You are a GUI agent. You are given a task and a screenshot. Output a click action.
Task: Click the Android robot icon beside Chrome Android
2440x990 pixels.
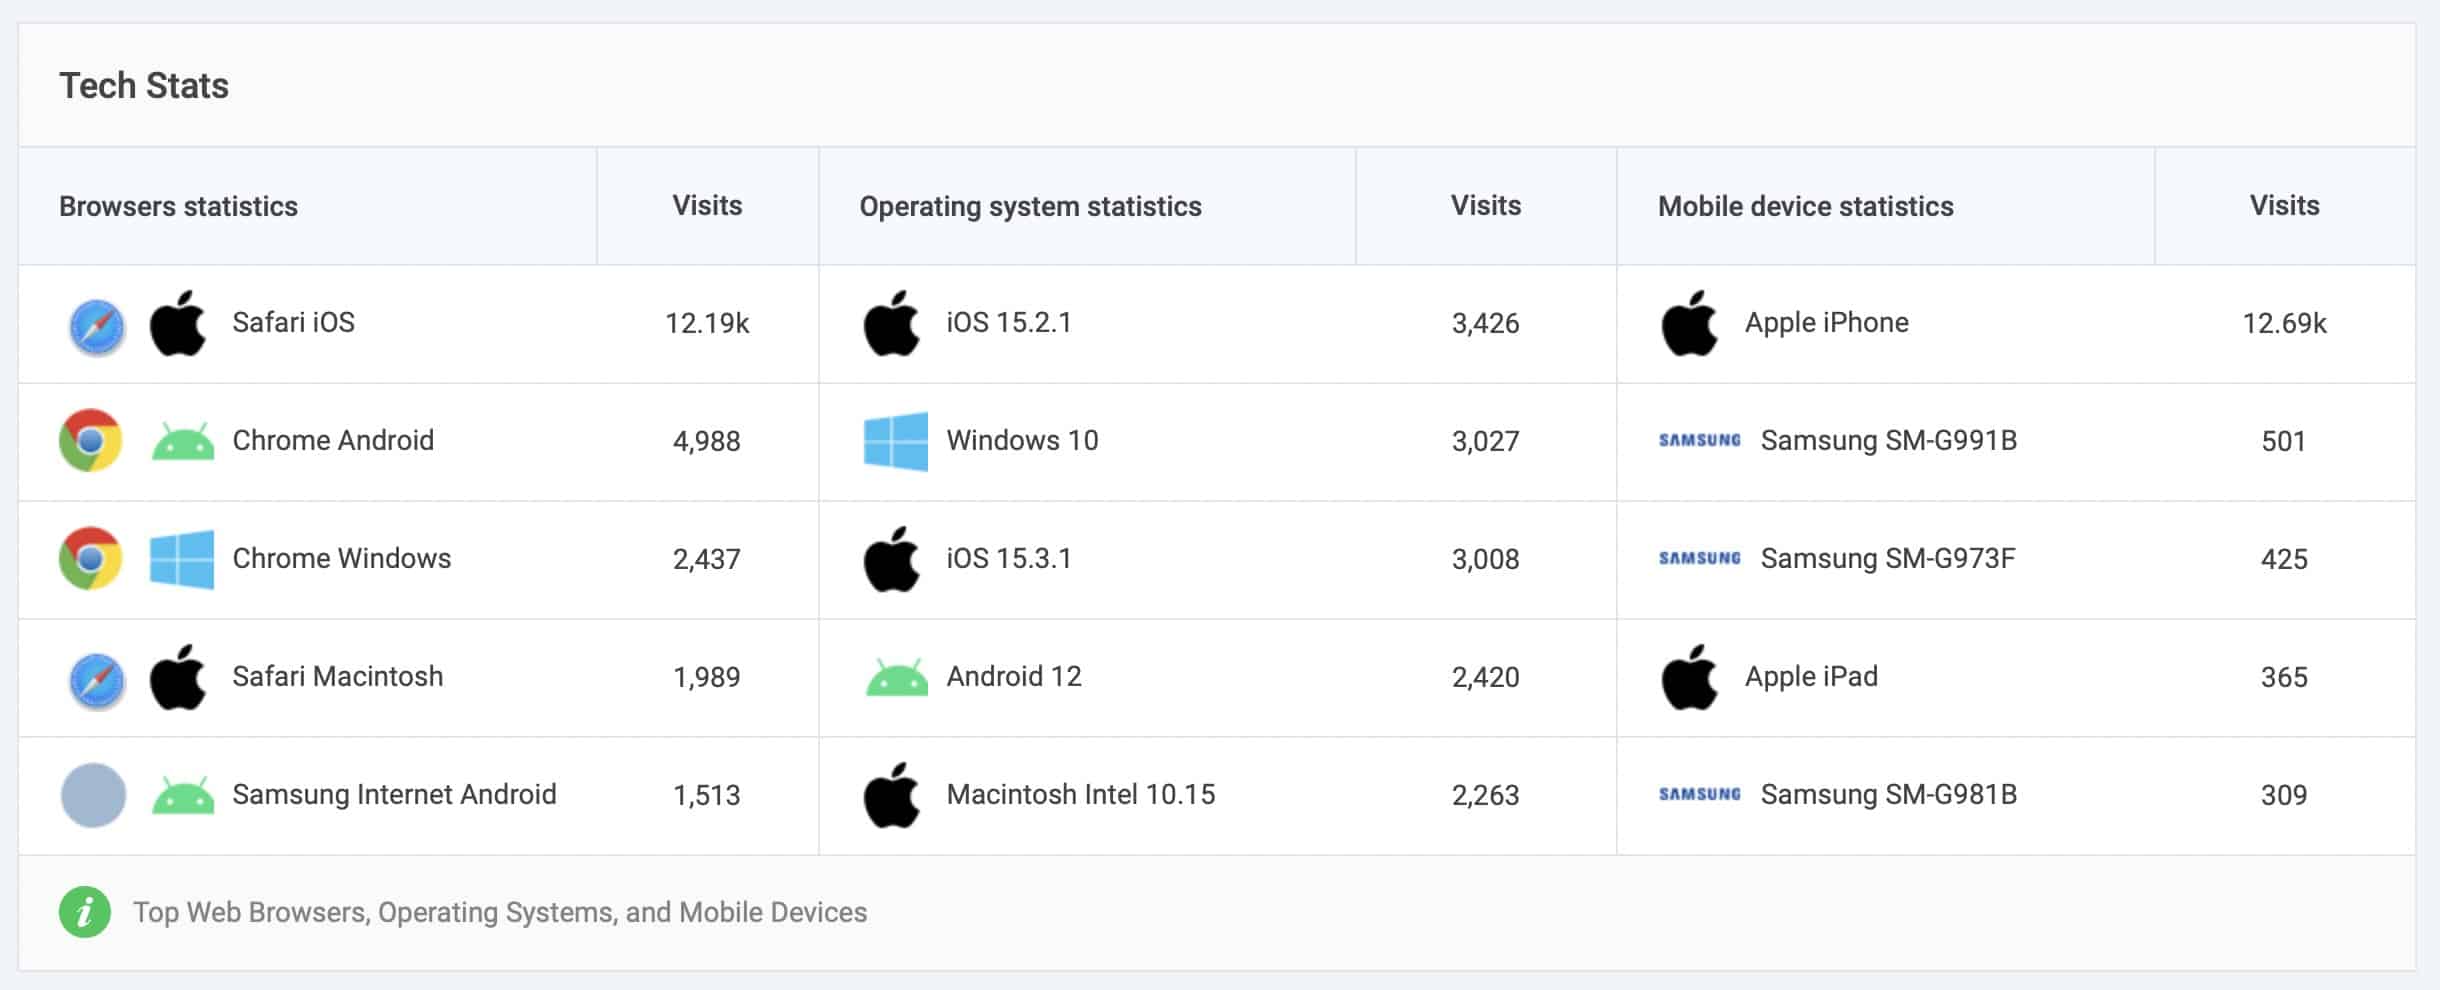[x=183, y=441]
